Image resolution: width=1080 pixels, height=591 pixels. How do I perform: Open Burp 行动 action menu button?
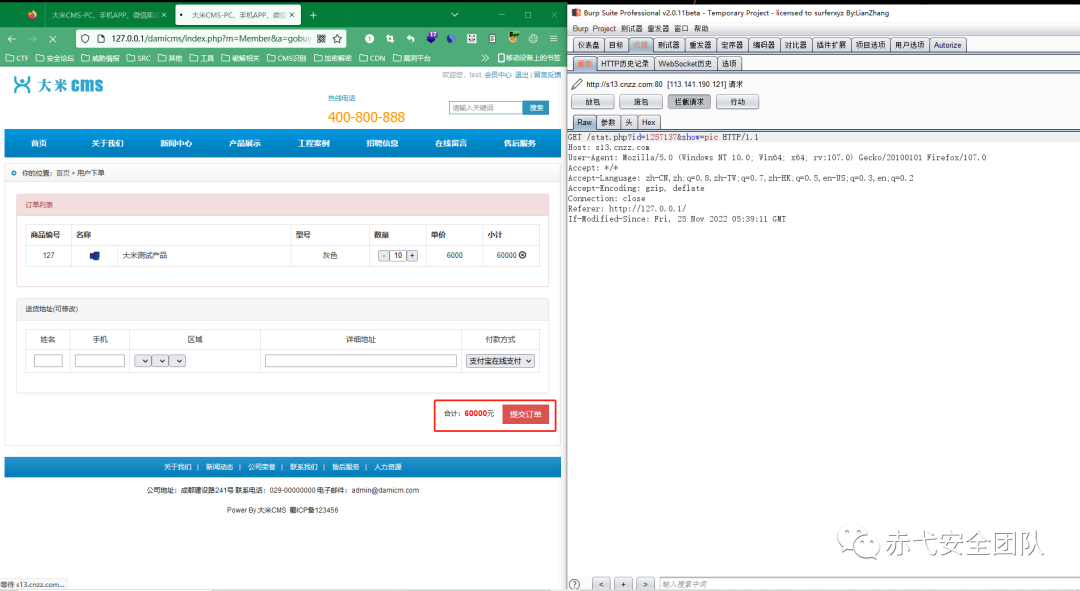tap(738, 102)
